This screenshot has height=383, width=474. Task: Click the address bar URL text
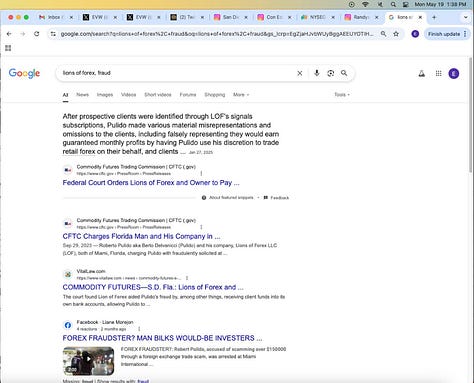pos(217,34)
